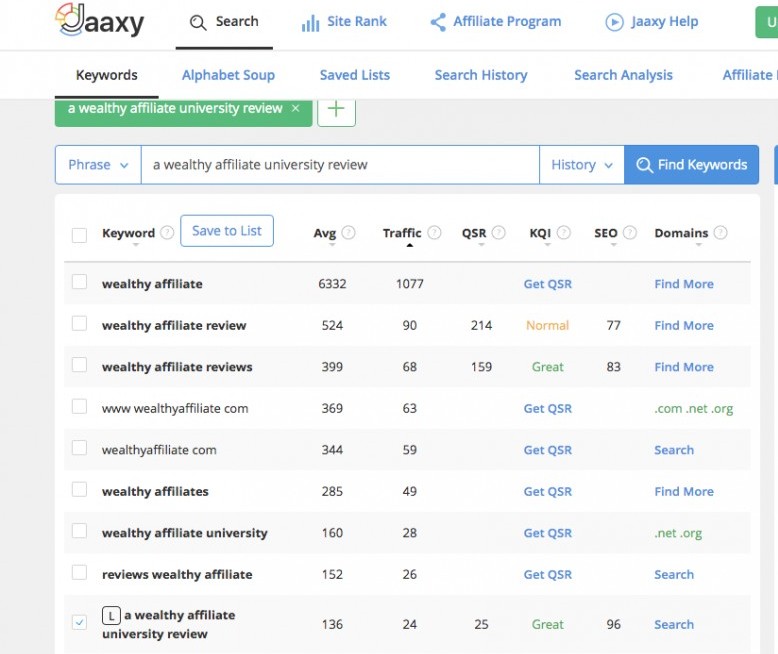Close the 'a wealthy affiliate university review' tag
This screenshot has height=654, width=778.
click(296, 108)
